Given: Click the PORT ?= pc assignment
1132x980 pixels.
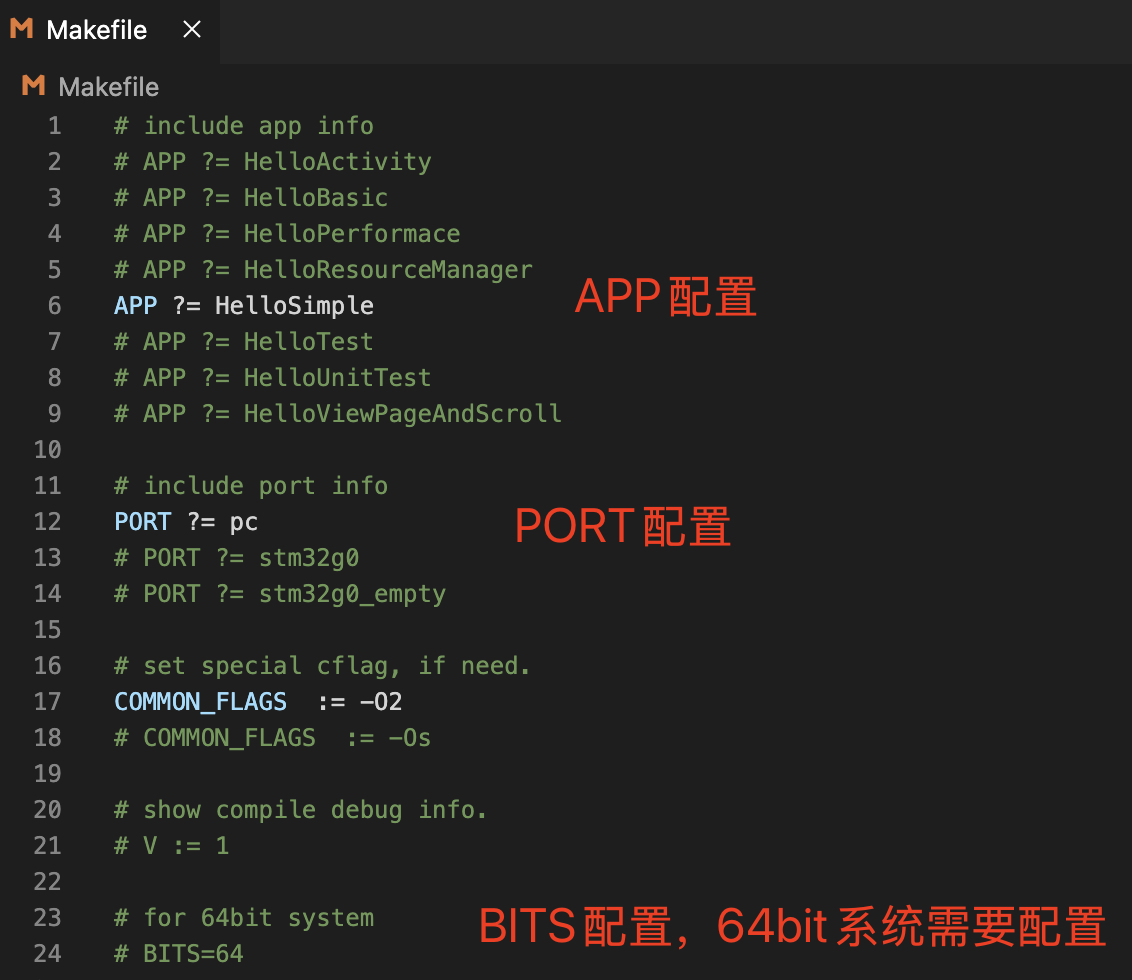Looking at the screenshot, I should tap(185, 521).
